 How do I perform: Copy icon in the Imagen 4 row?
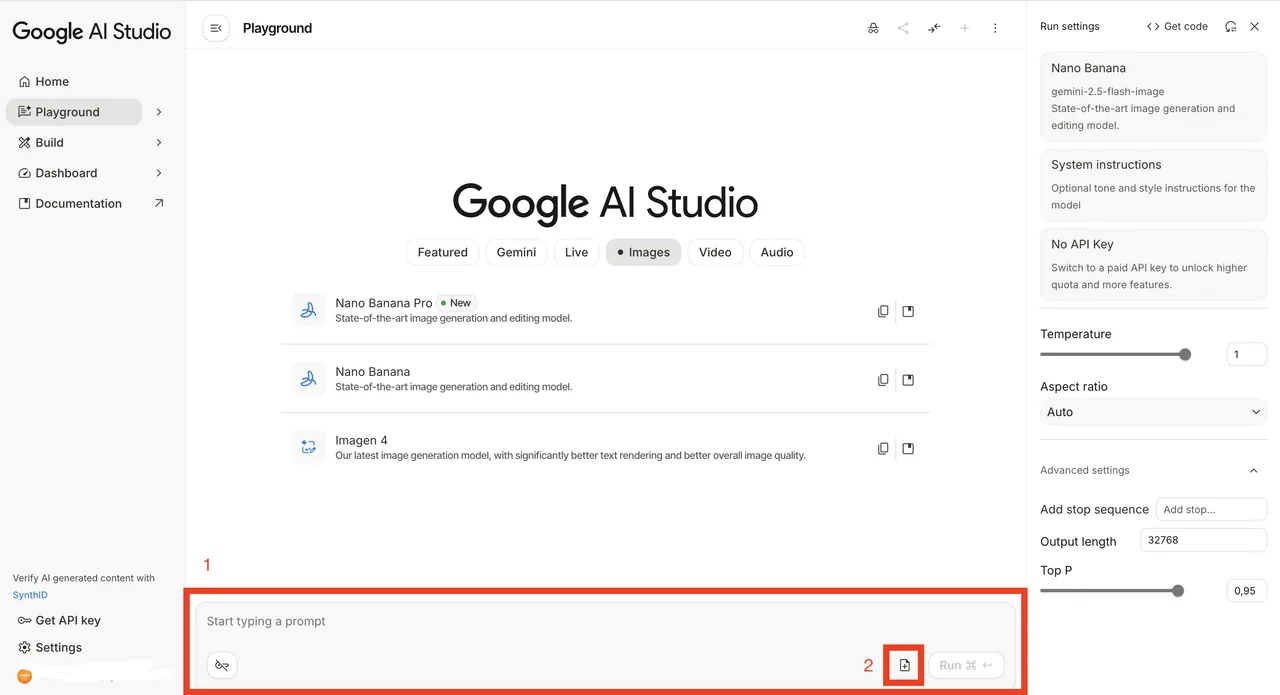point(883,448)
